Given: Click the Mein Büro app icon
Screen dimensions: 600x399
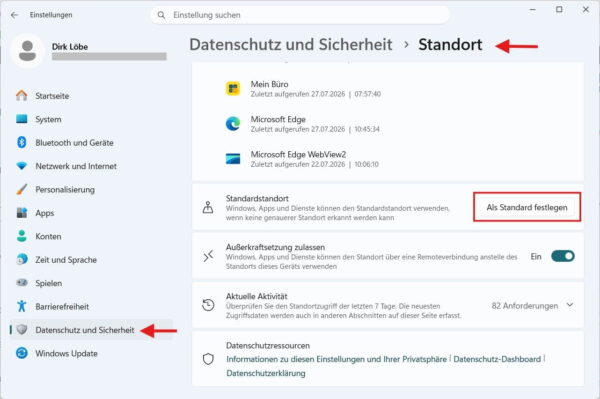Looking at the screenshot, I should pyautogui.click(x=233, y=89).
